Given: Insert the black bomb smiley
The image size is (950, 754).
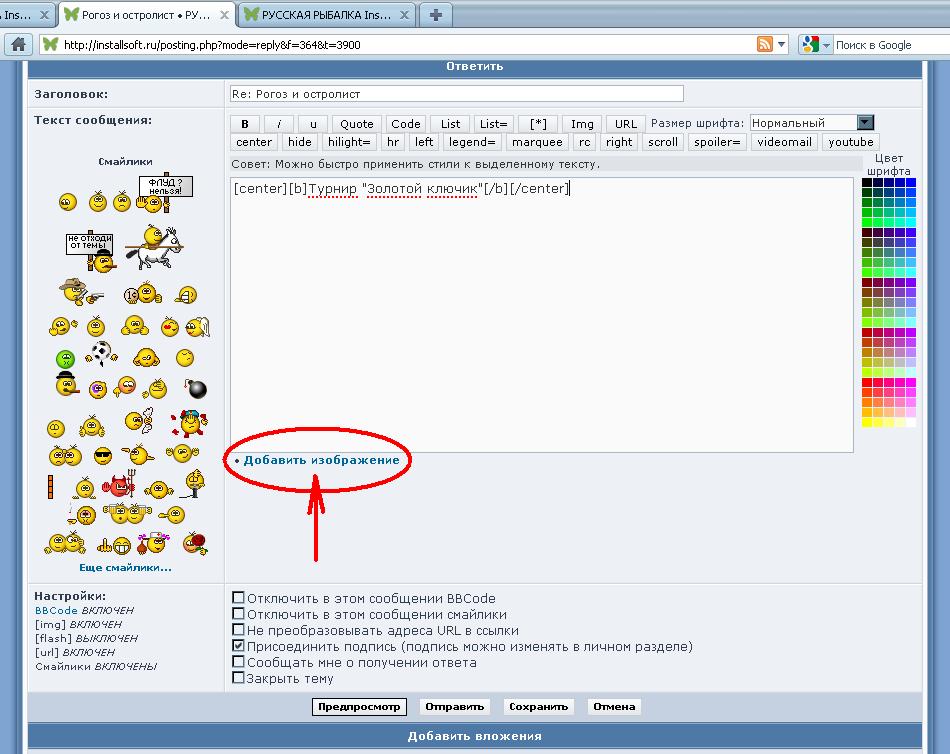Looking at the screenshot, I should coord(196,388).
